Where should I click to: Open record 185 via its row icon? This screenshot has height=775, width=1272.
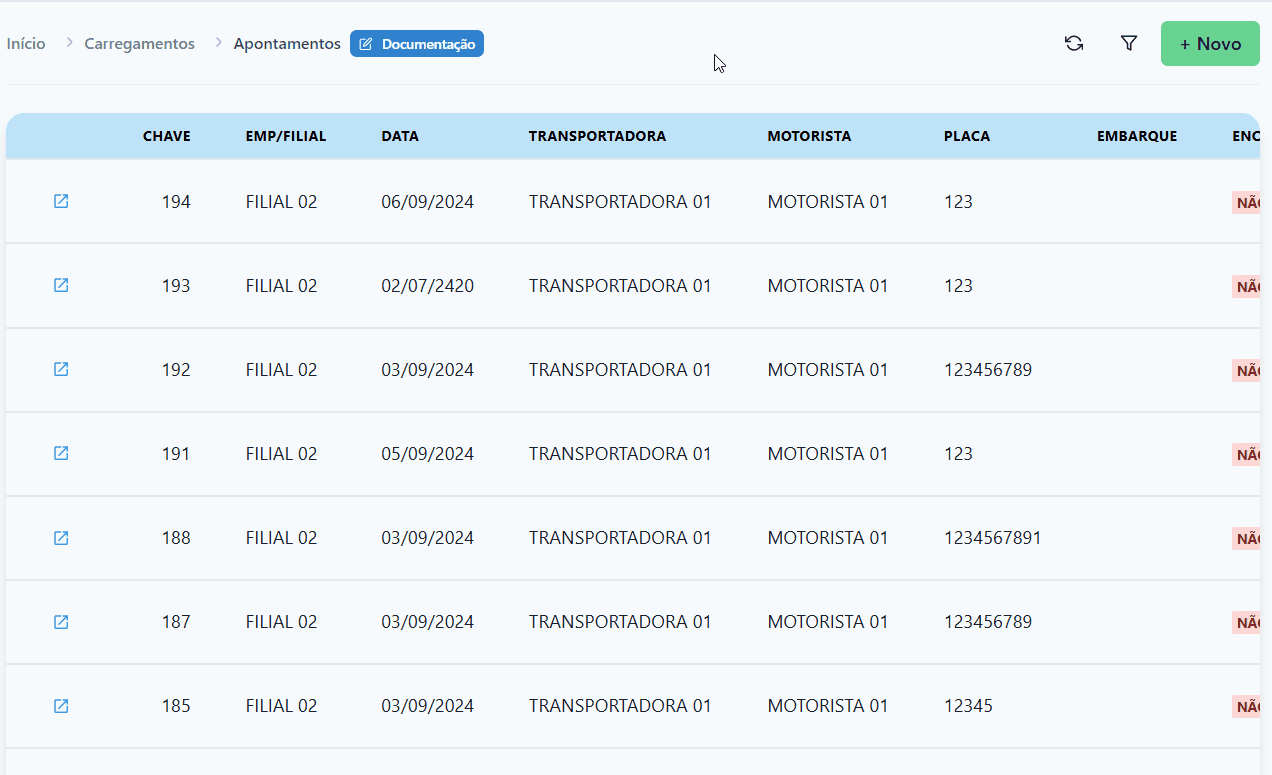(x=61, y=706)
